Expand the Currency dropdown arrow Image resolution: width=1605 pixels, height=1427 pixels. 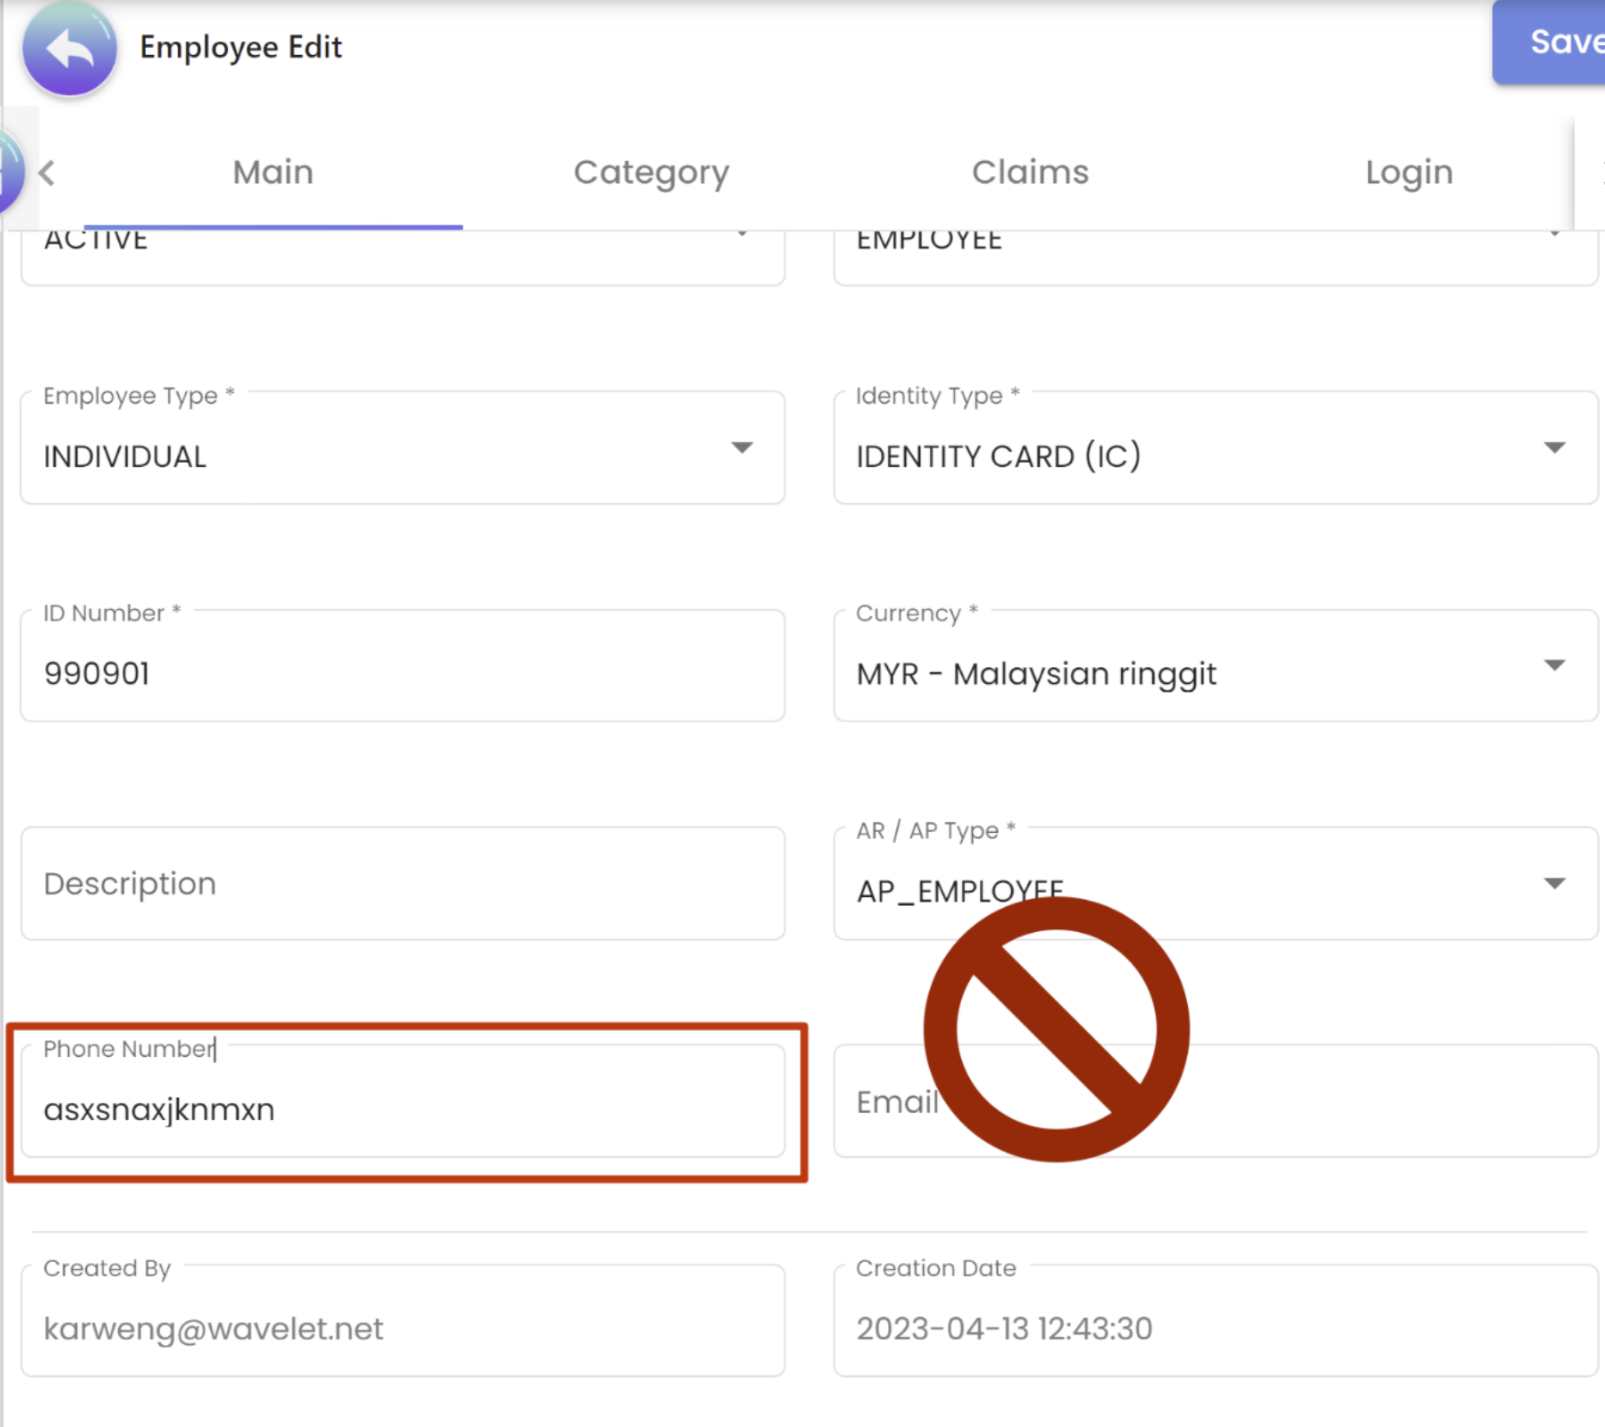[x=1553, y=665]
